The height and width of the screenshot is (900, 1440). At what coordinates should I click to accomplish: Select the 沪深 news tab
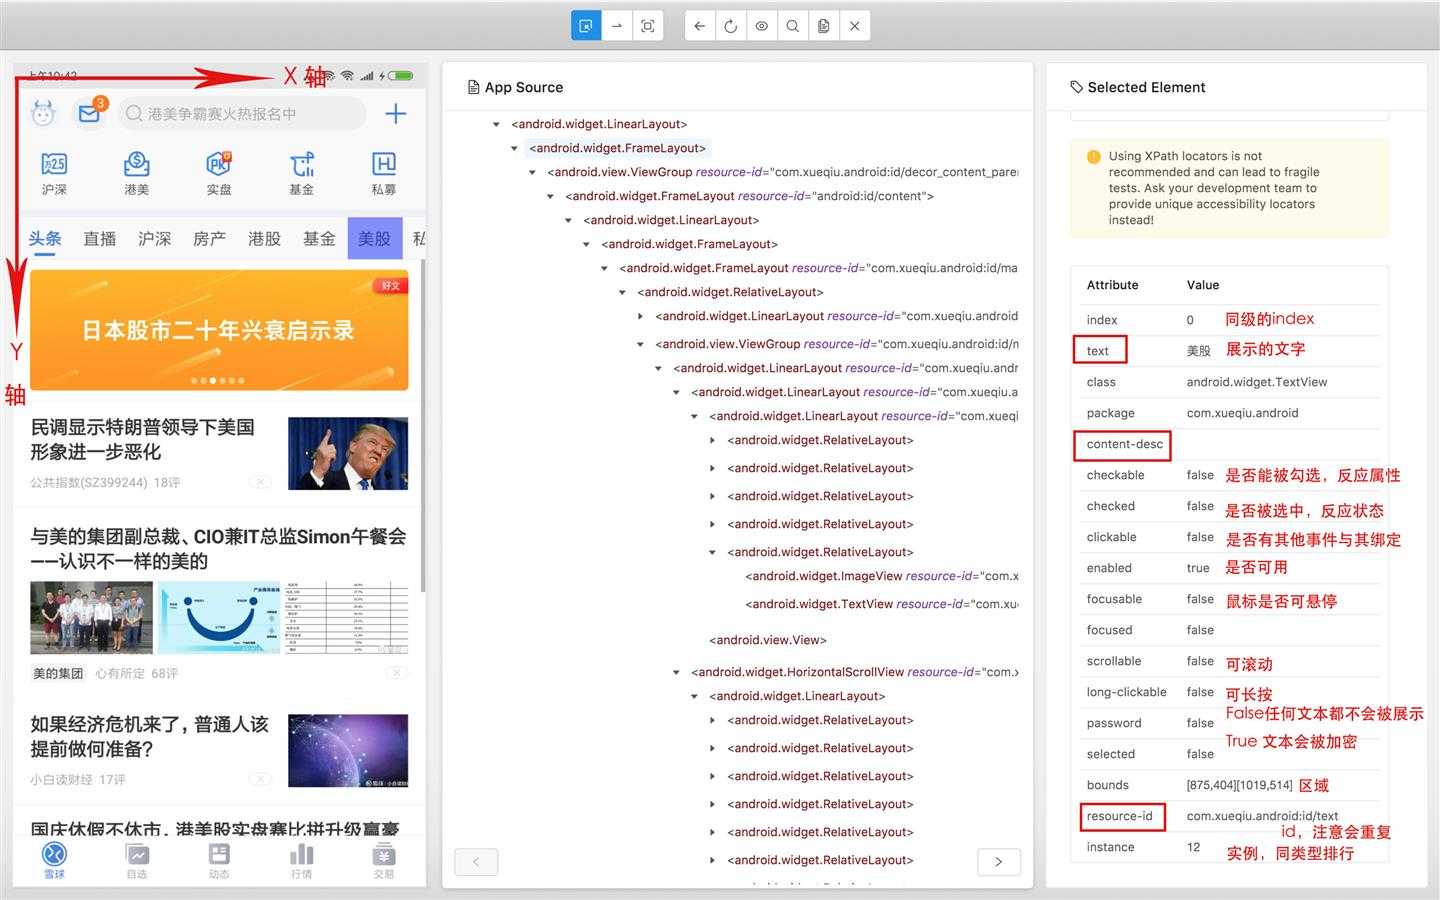tap(155, 238)
